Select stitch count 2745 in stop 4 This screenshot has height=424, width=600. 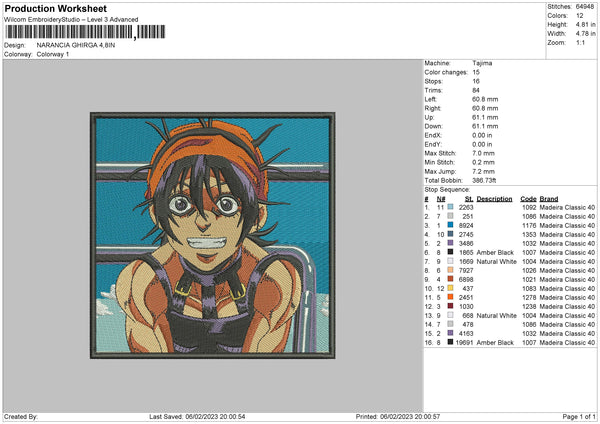tap(466, 235)
